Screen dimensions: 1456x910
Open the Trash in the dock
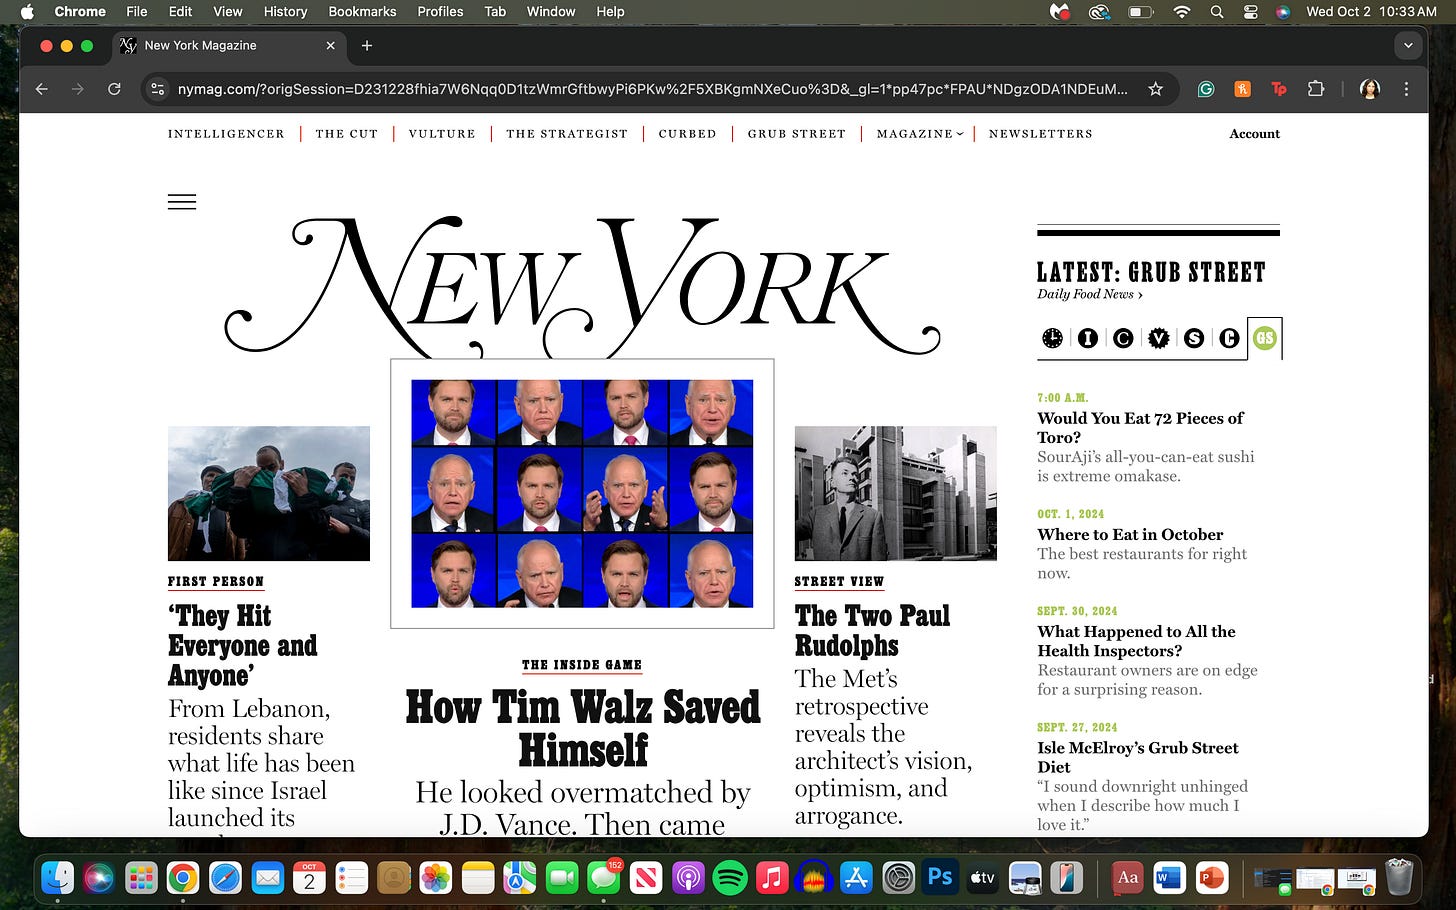pos(1399,878)
